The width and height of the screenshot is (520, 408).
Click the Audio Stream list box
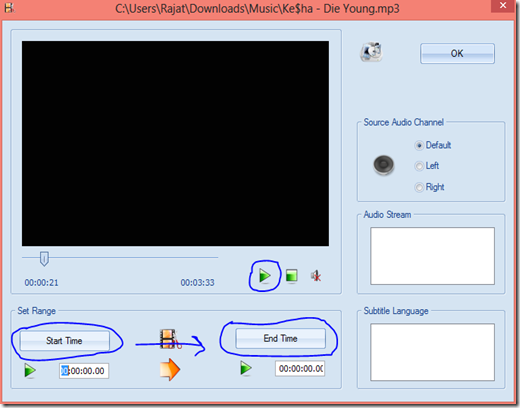point(432,256)
